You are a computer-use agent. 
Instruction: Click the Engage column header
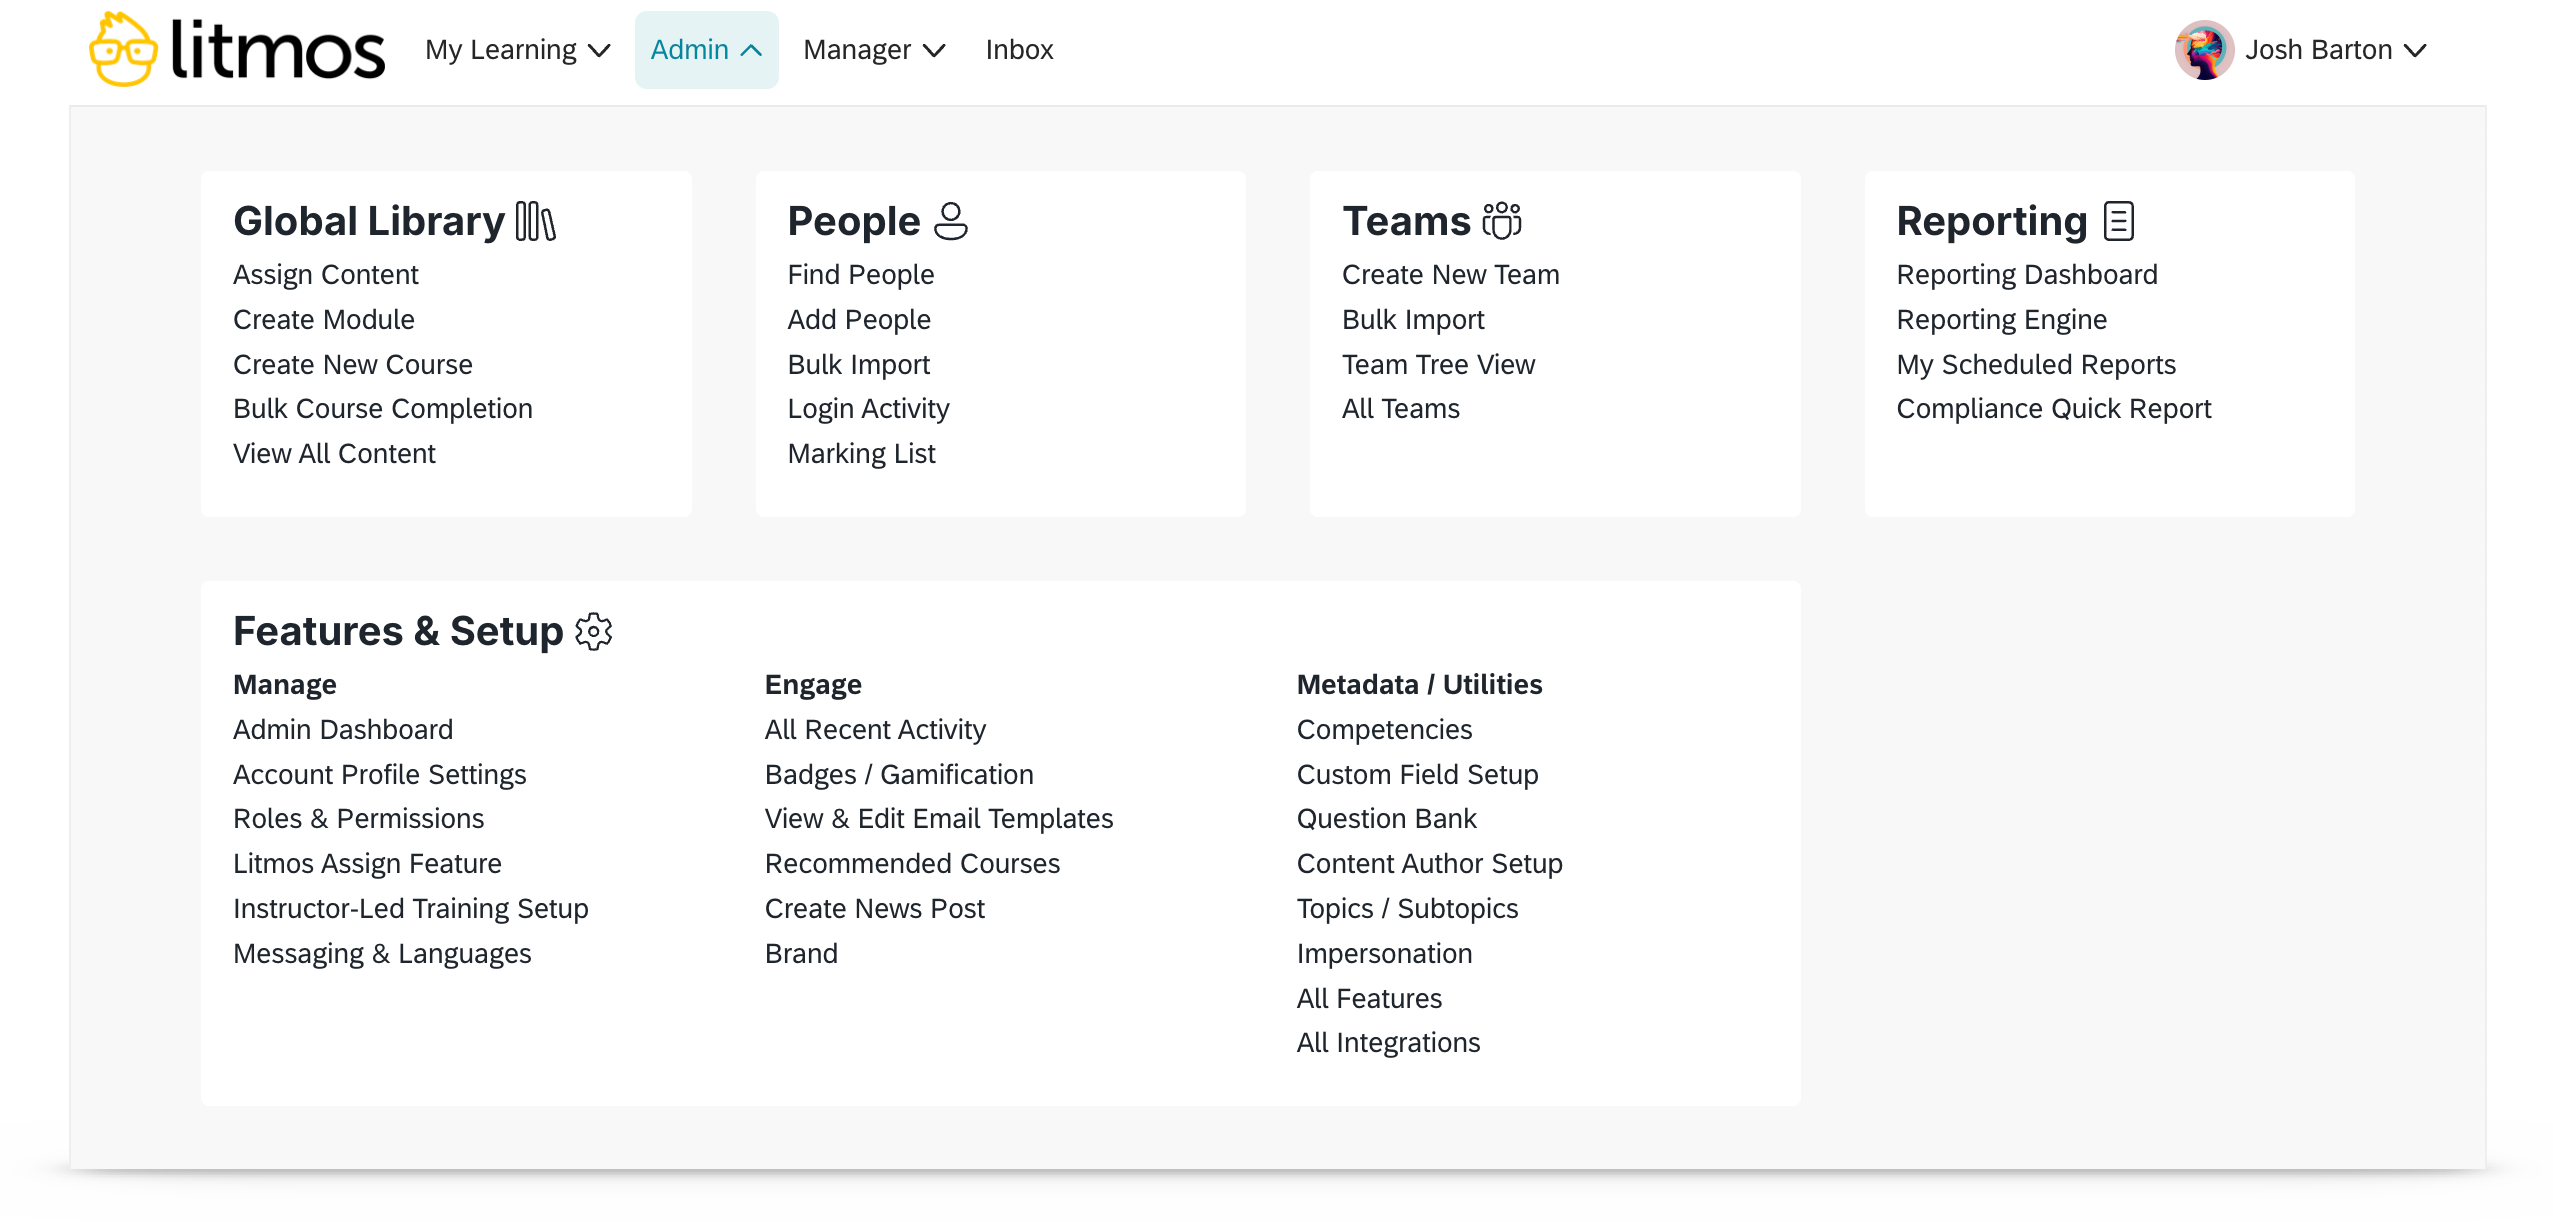click(813, 684)
